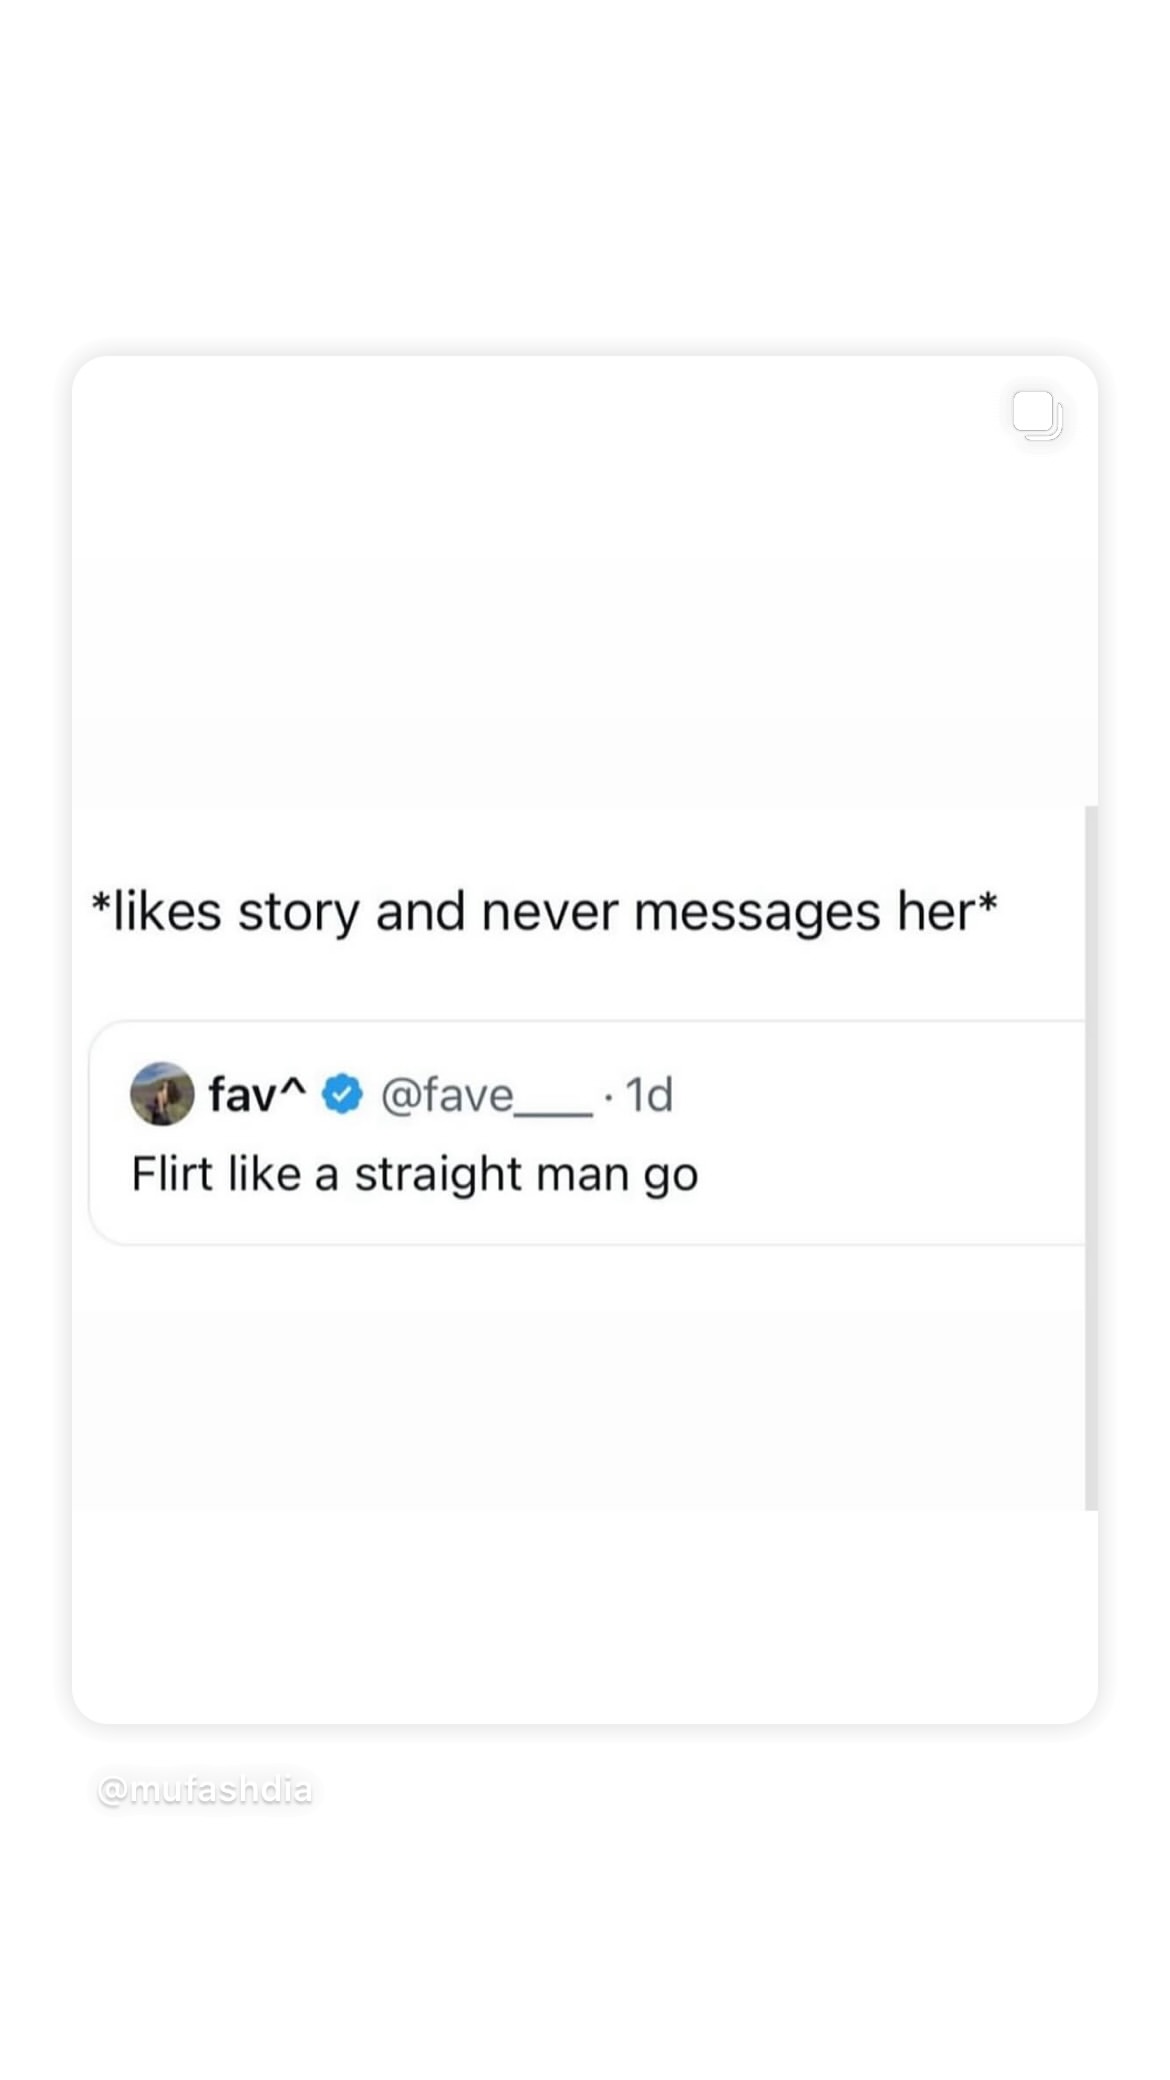This screenshot has width=1170, height=2080.
Task: Select the text "Flirt like a straight man go"
Action: 415,1174
